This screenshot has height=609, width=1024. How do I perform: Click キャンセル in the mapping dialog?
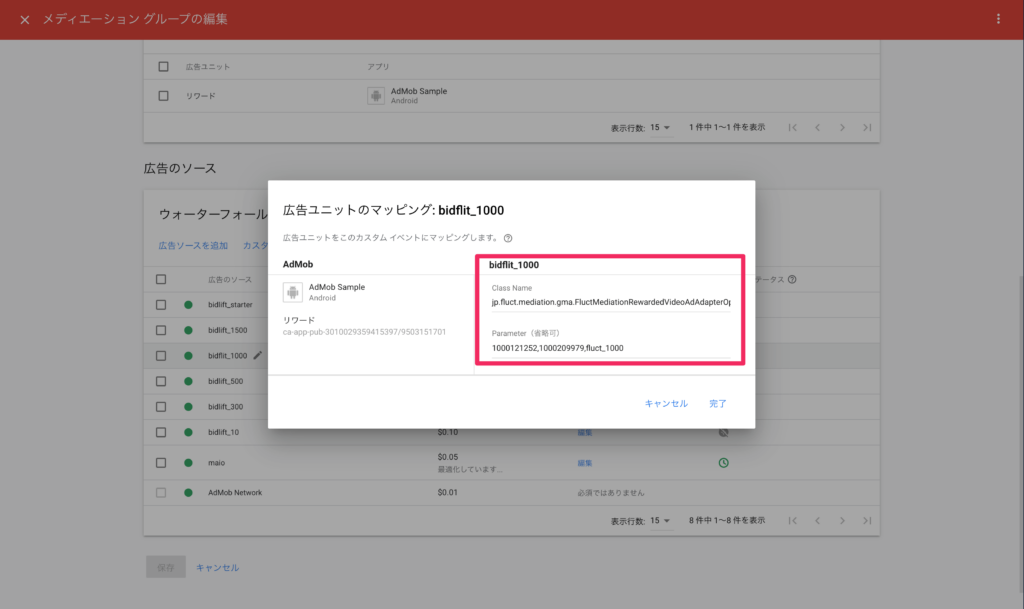coord(665,403)
